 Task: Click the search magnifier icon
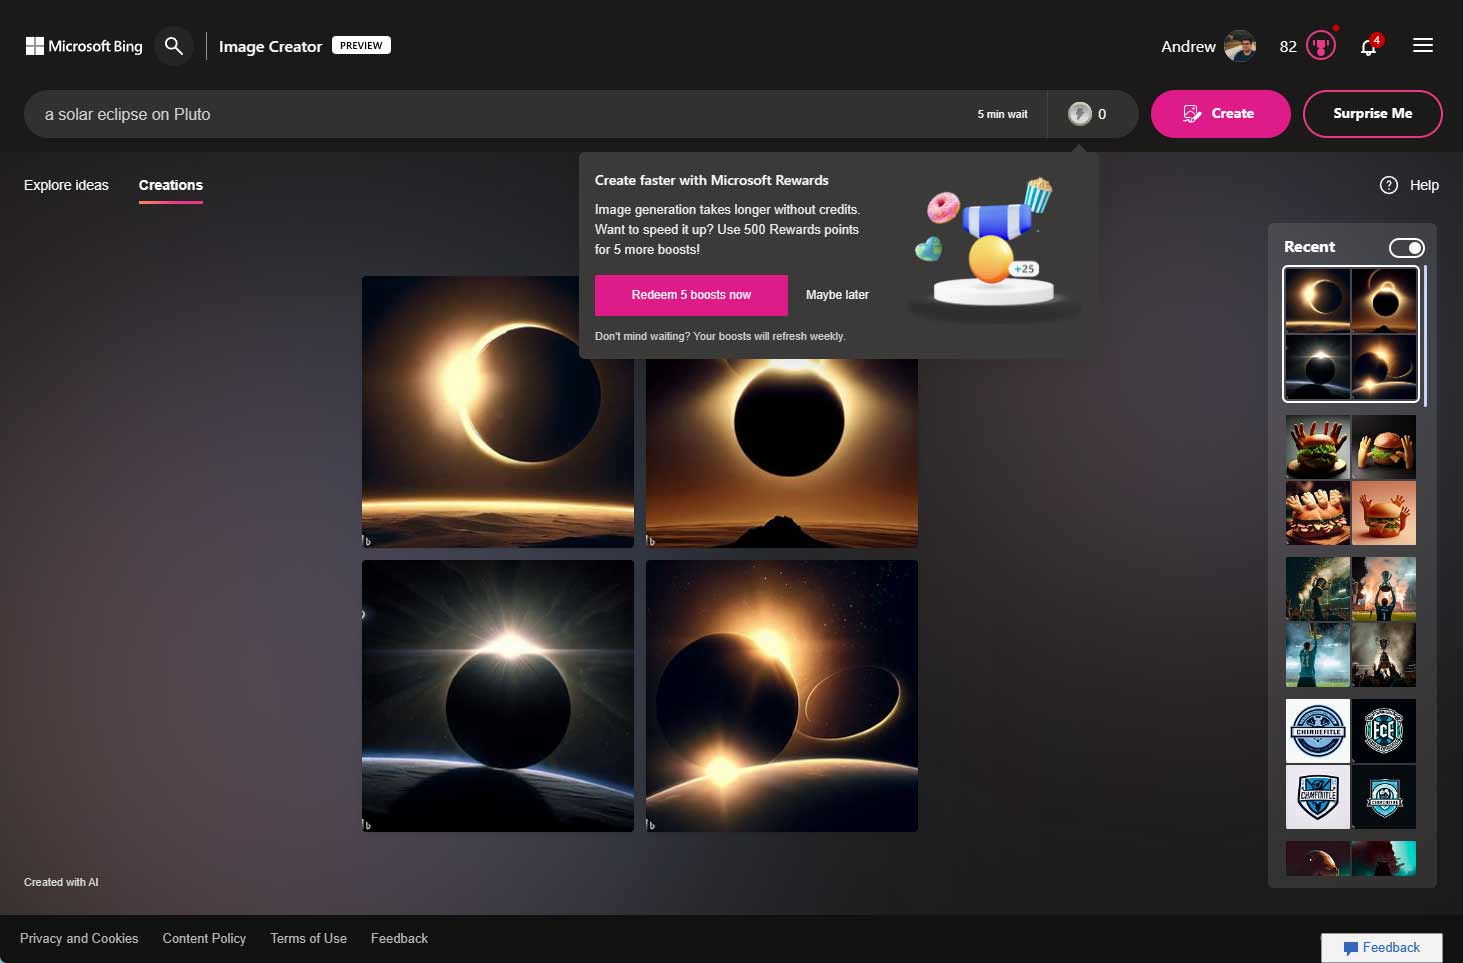coord(173,46)
